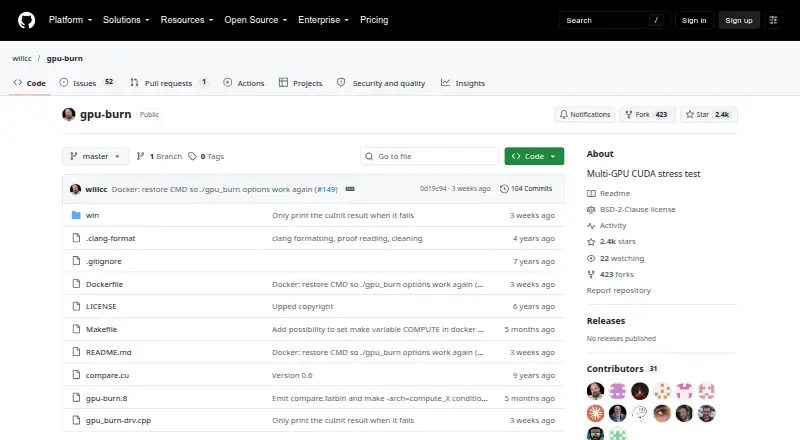Open the gpu-burn breadcrumb link
The height and width of the screenshot is (440, 800).
coord(64,58)
